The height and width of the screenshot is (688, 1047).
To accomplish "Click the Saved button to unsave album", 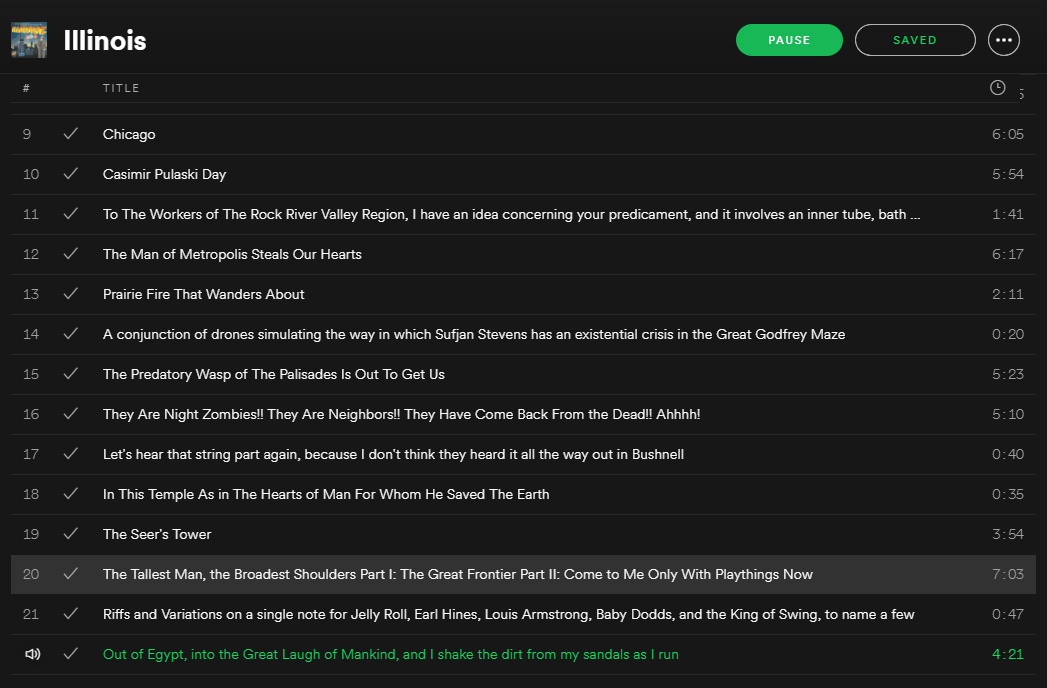I will pyautogui.click(x=914, y=40).
